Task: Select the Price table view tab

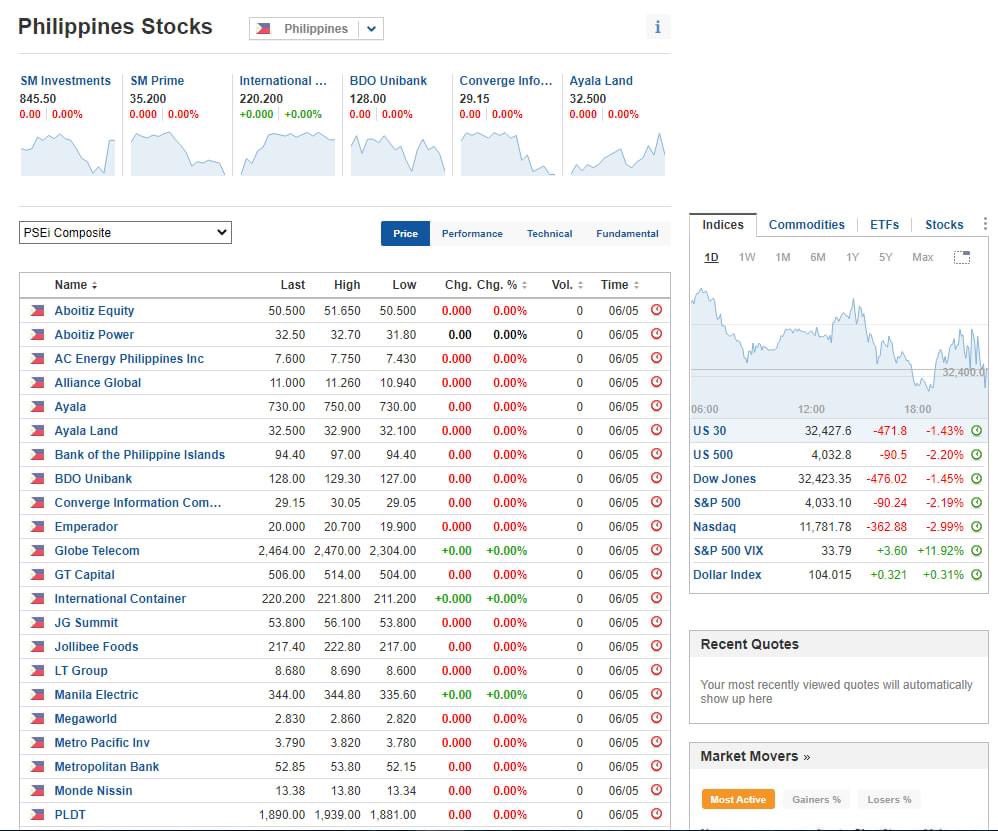Action: click(x=405, y=234)
